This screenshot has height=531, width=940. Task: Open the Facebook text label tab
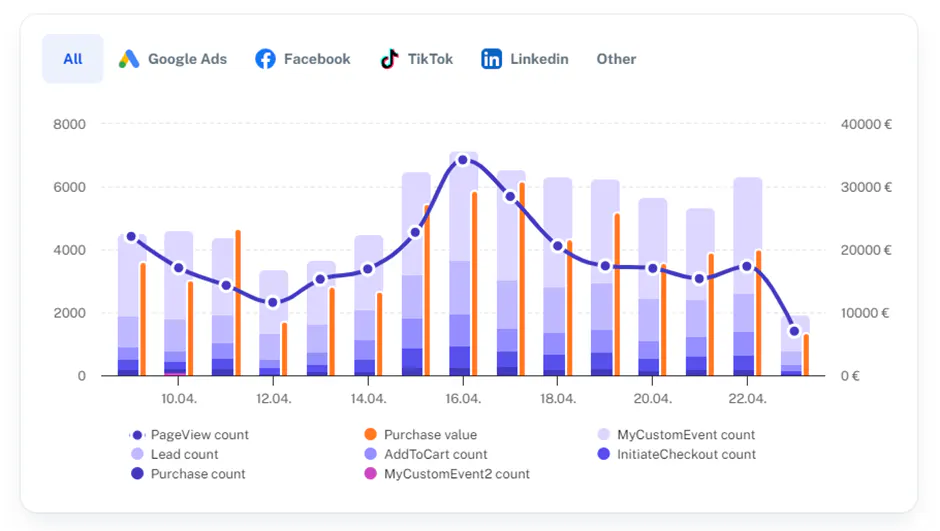[x=317, y=59]
